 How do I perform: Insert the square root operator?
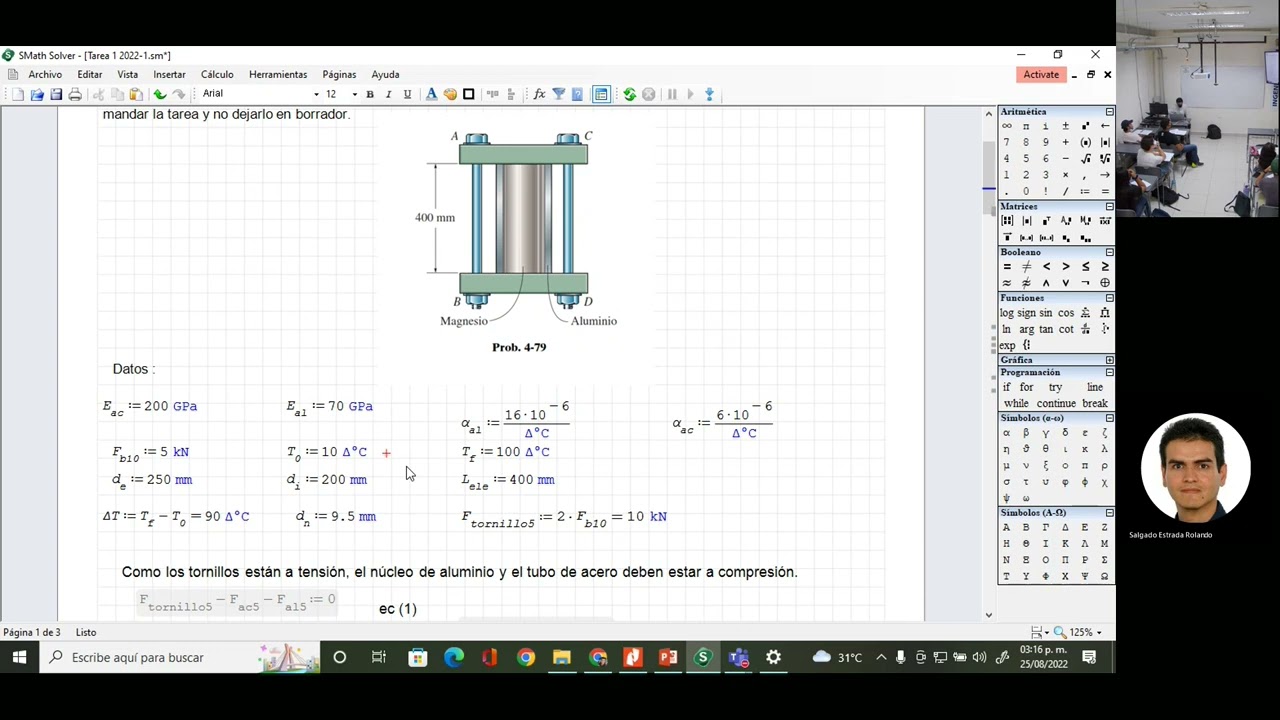pos(1086,159)
